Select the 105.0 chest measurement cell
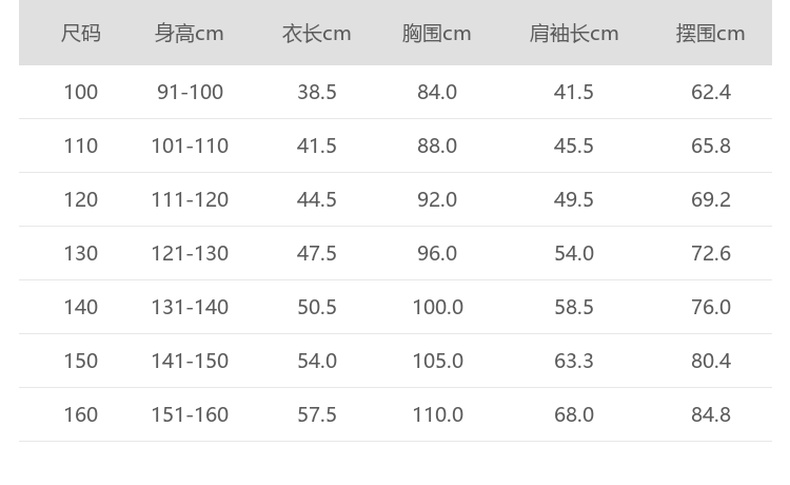This screenshot has width=790, height=485. coord(438,361)
